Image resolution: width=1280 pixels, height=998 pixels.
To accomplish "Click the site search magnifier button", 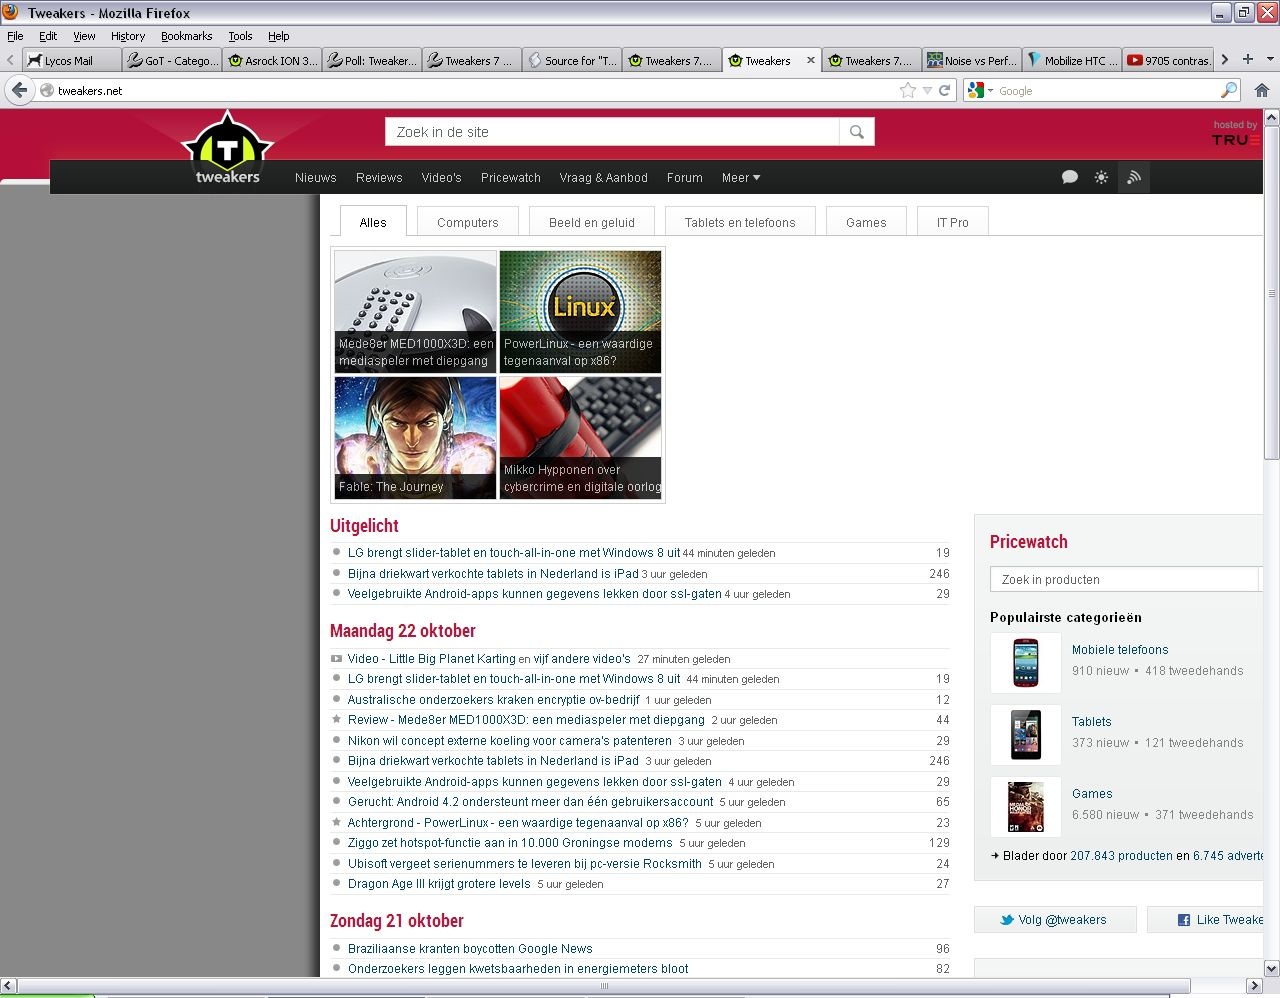I will (857, 132).
